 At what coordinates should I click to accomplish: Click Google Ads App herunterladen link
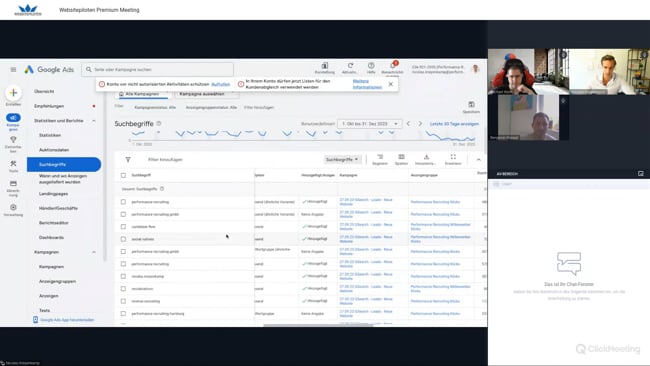tap(67, 320)
